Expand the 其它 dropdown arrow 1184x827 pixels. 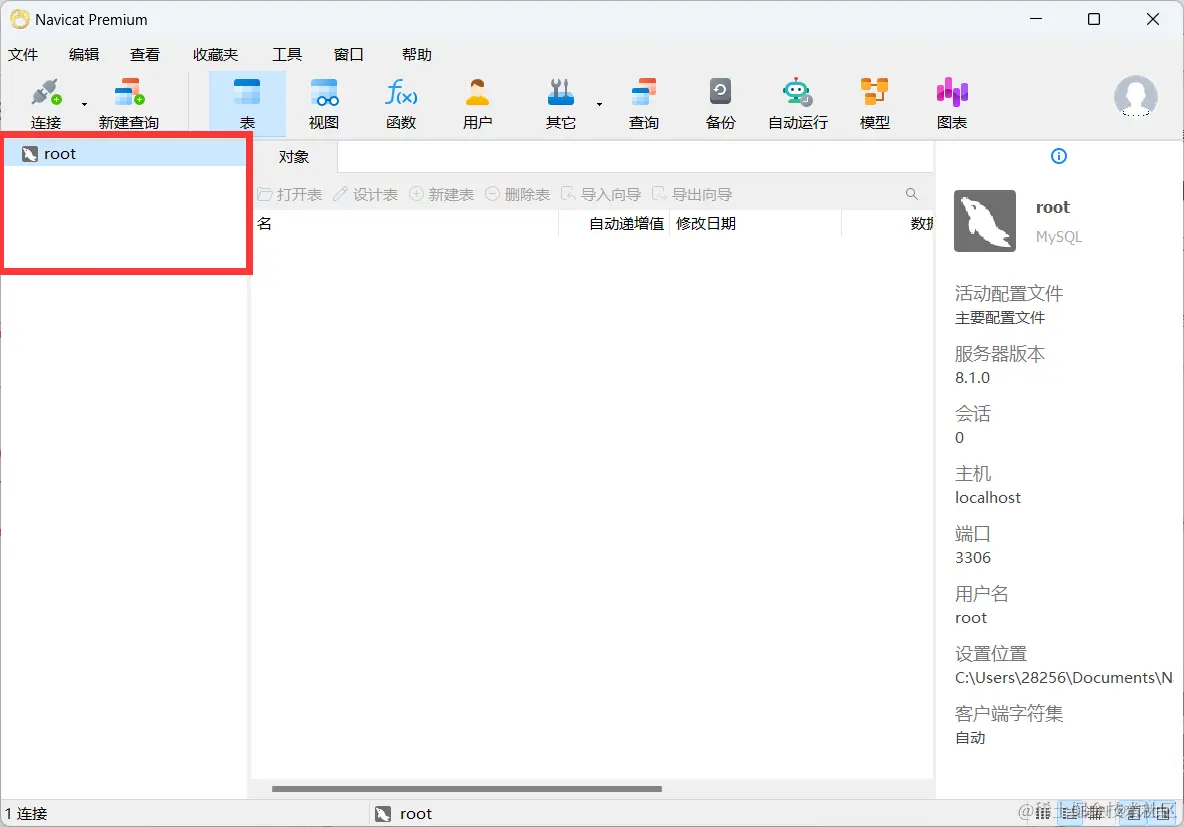[600, 104]
